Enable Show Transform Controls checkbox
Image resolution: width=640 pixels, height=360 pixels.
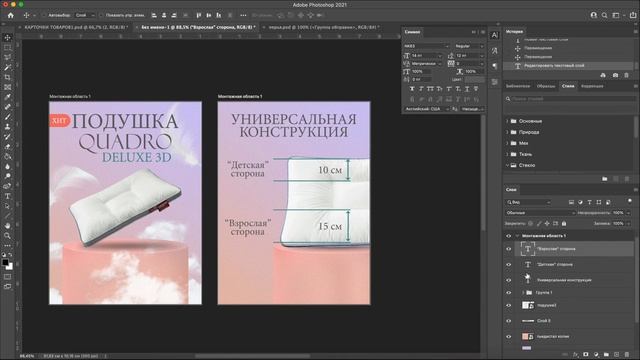(x=101, y=15)
